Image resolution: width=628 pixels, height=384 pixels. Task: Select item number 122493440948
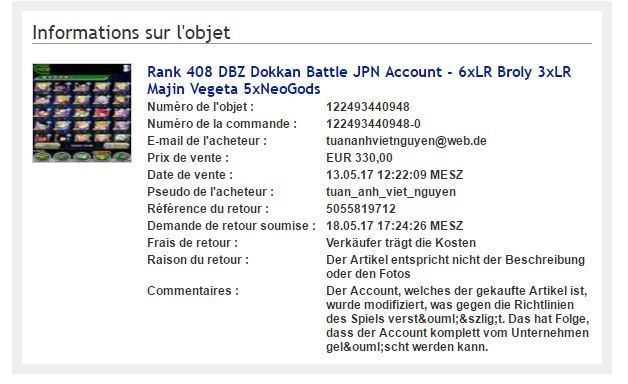(x=368, y=107)
